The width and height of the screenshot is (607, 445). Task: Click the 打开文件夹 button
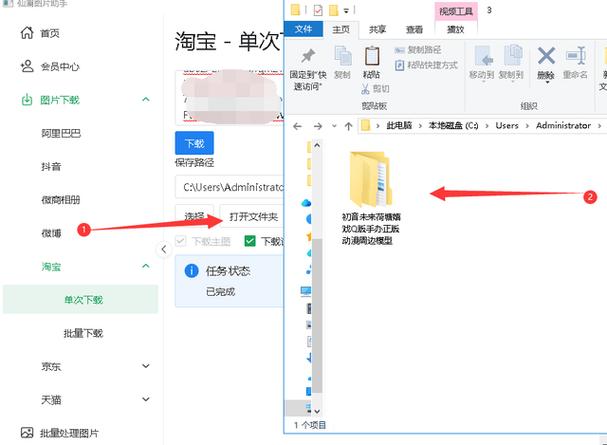[253, 216]
